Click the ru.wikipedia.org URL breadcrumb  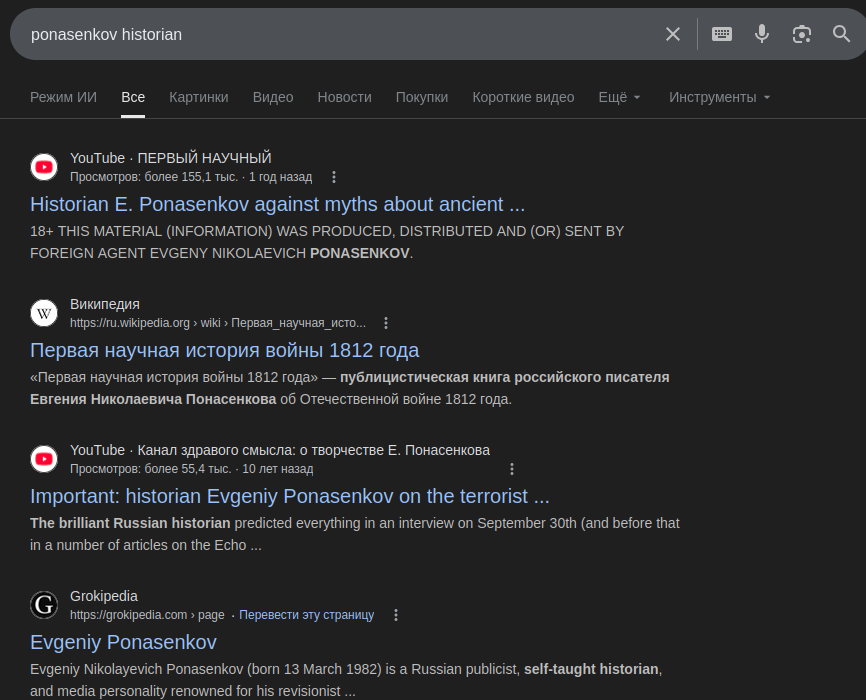pyautogui.click(x=218, y=323)
